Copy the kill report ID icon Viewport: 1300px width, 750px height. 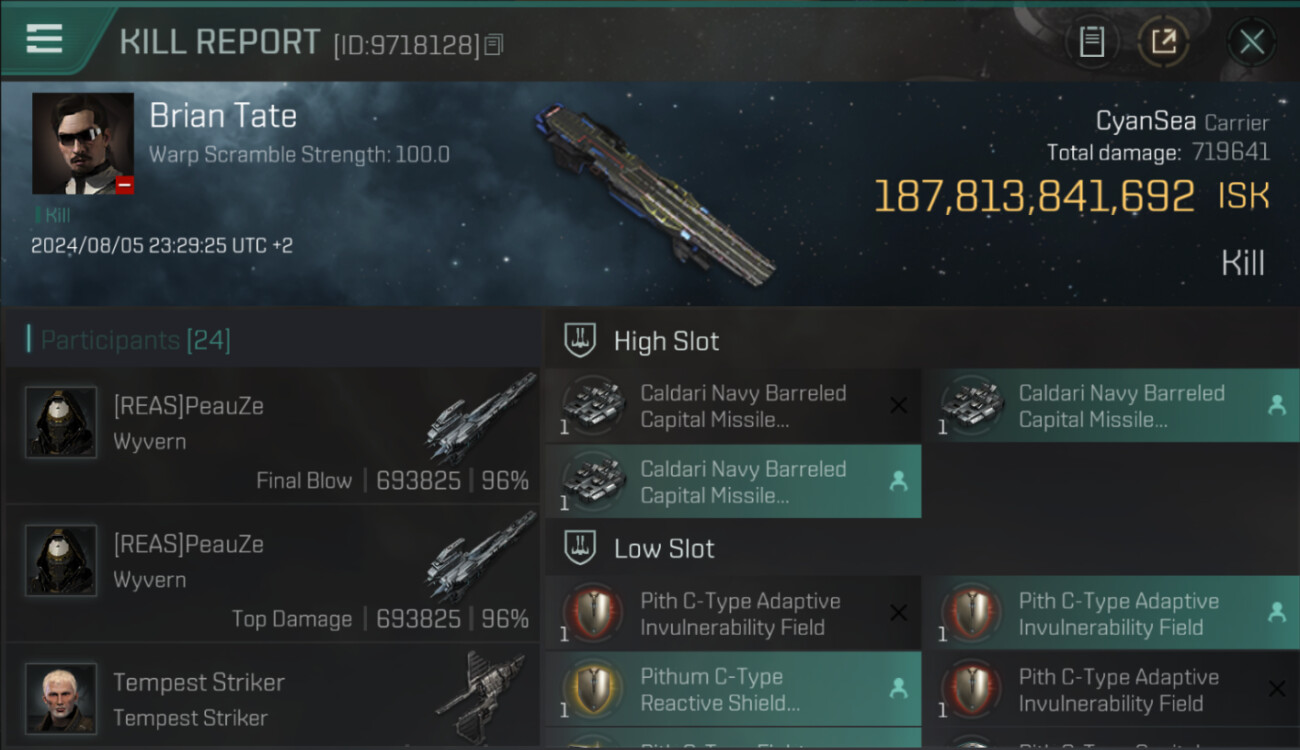(494, 45)
